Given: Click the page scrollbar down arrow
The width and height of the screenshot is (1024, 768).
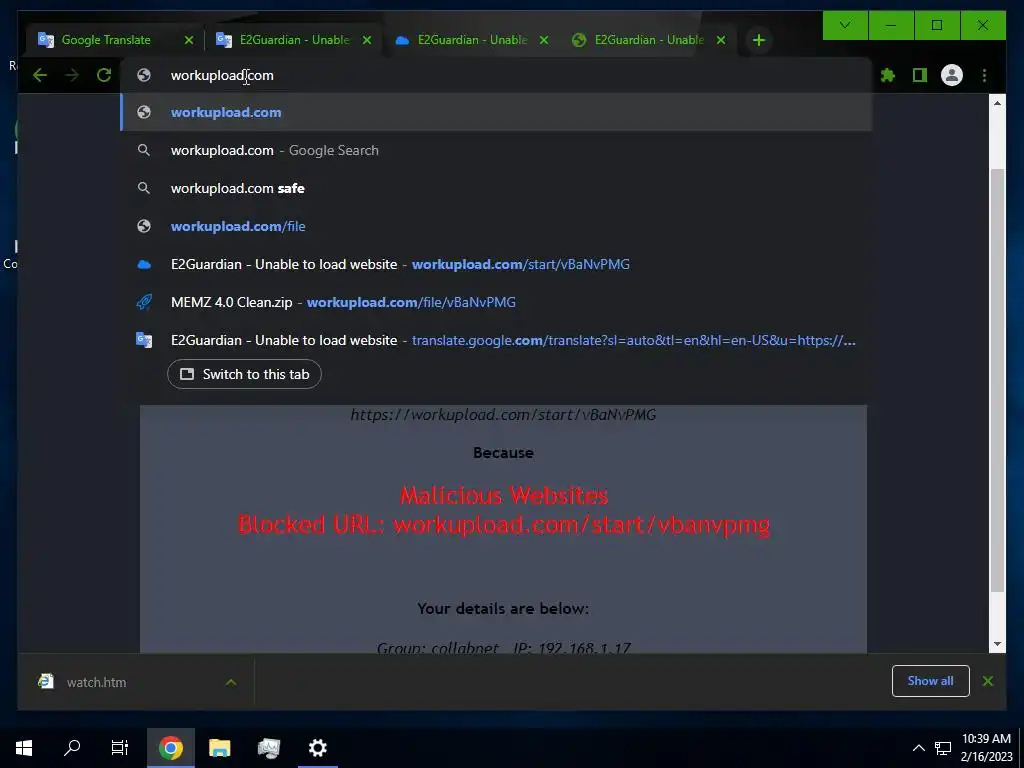Looking at the screenshot, I should pyautogui.click(x=997, y=644).
